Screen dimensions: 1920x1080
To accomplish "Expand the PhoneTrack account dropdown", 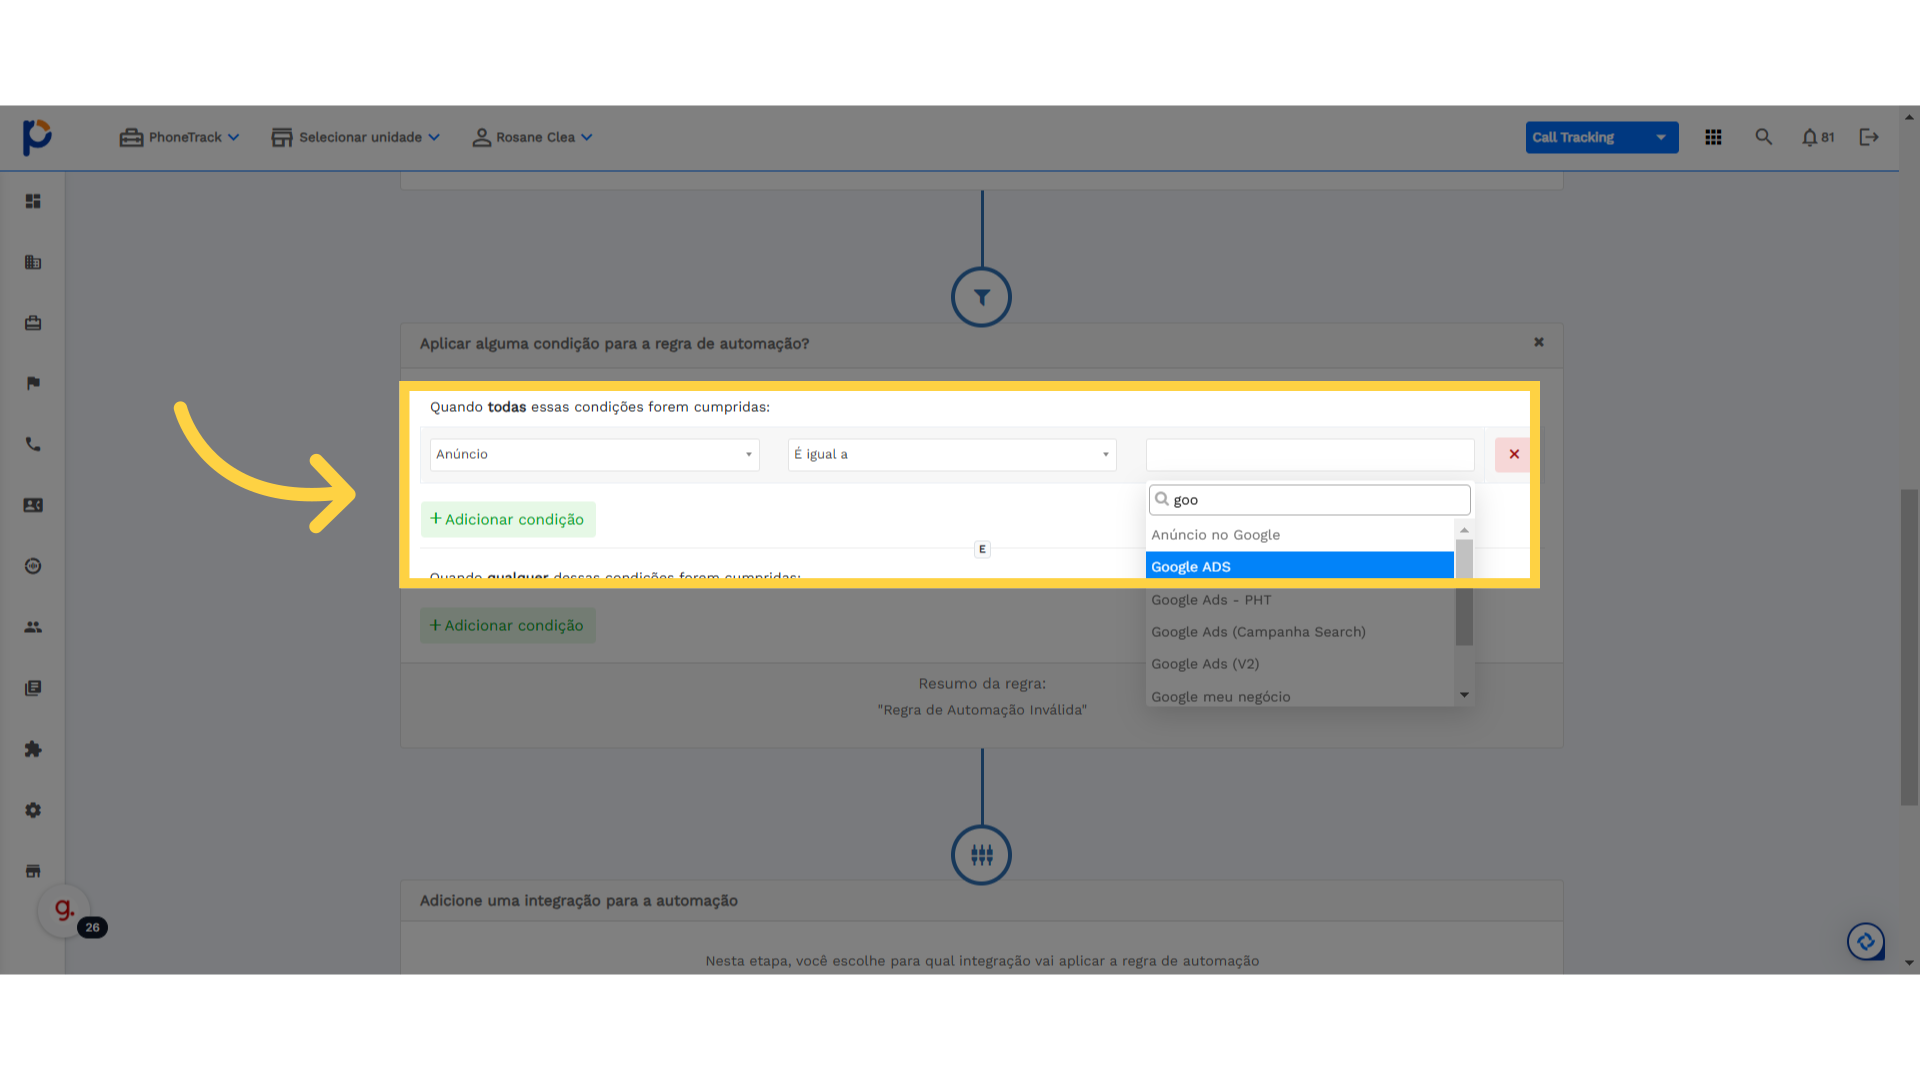I will point(179,137).
